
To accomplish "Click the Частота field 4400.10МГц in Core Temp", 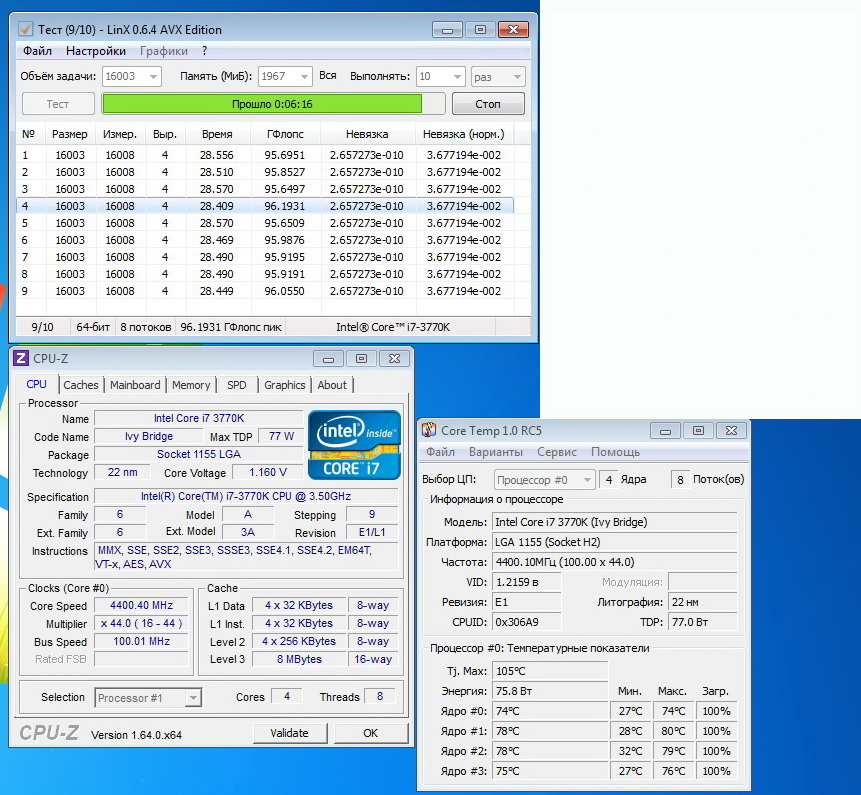I will (614, 562).
